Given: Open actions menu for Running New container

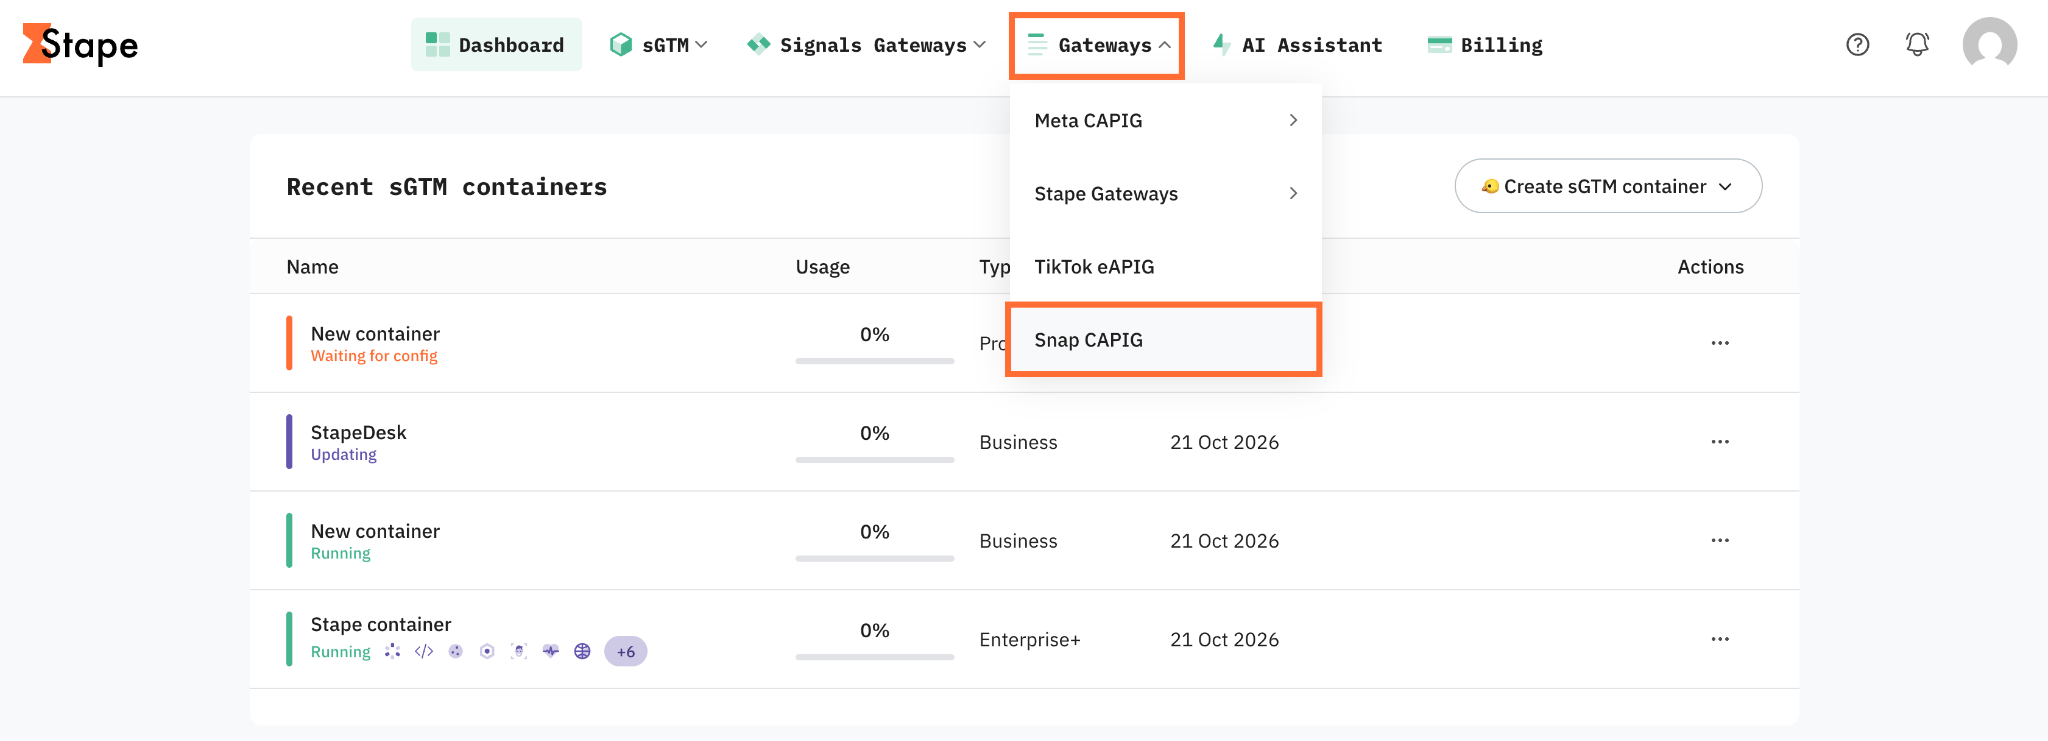Looking at the screenshot, I should (x=1720, y=541).
